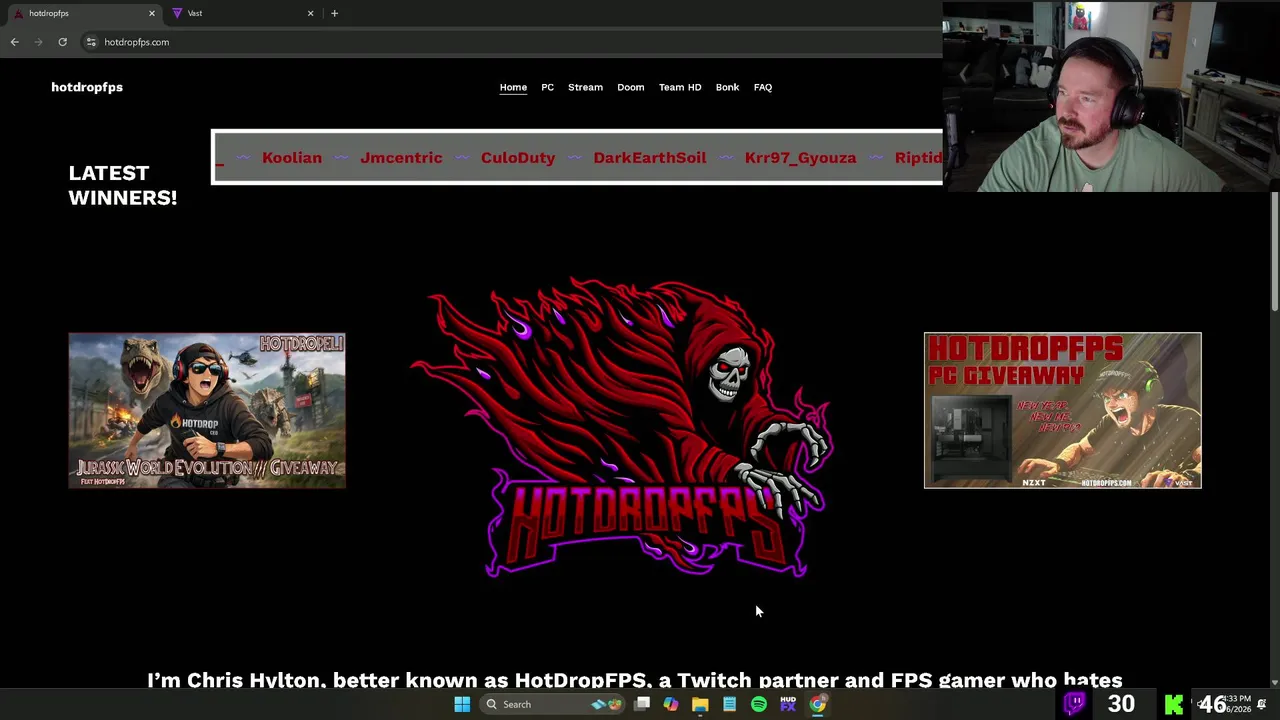Viewport: 1280px width, 720px height.
Task: Close the hotdropfps browser tab
Action: (152, 13)
